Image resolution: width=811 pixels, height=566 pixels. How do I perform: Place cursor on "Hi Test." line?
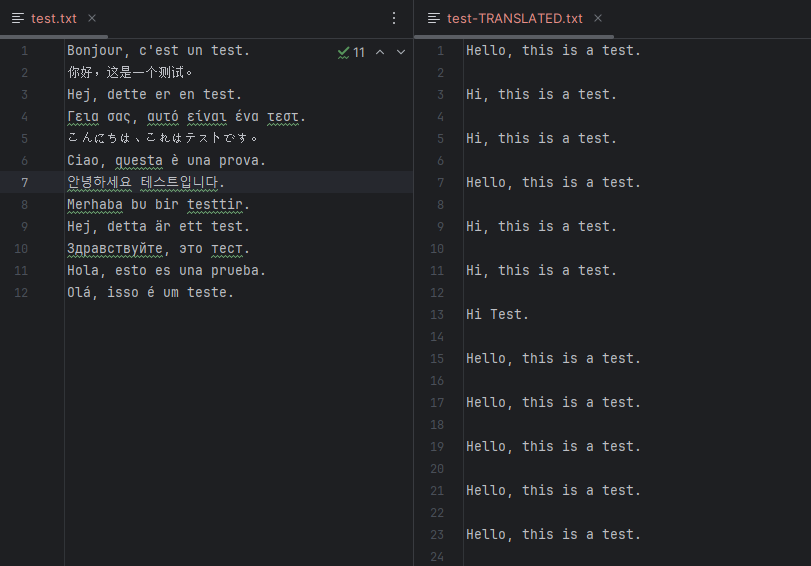point(497,314)
